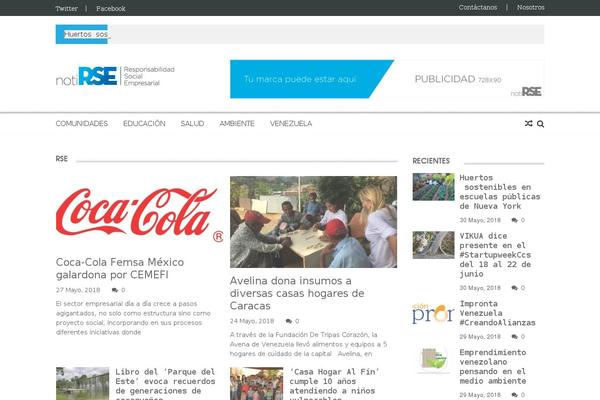The image size is (600, 400).
Task: Click comment icon under Avelina article
Action: click(289, 321)
